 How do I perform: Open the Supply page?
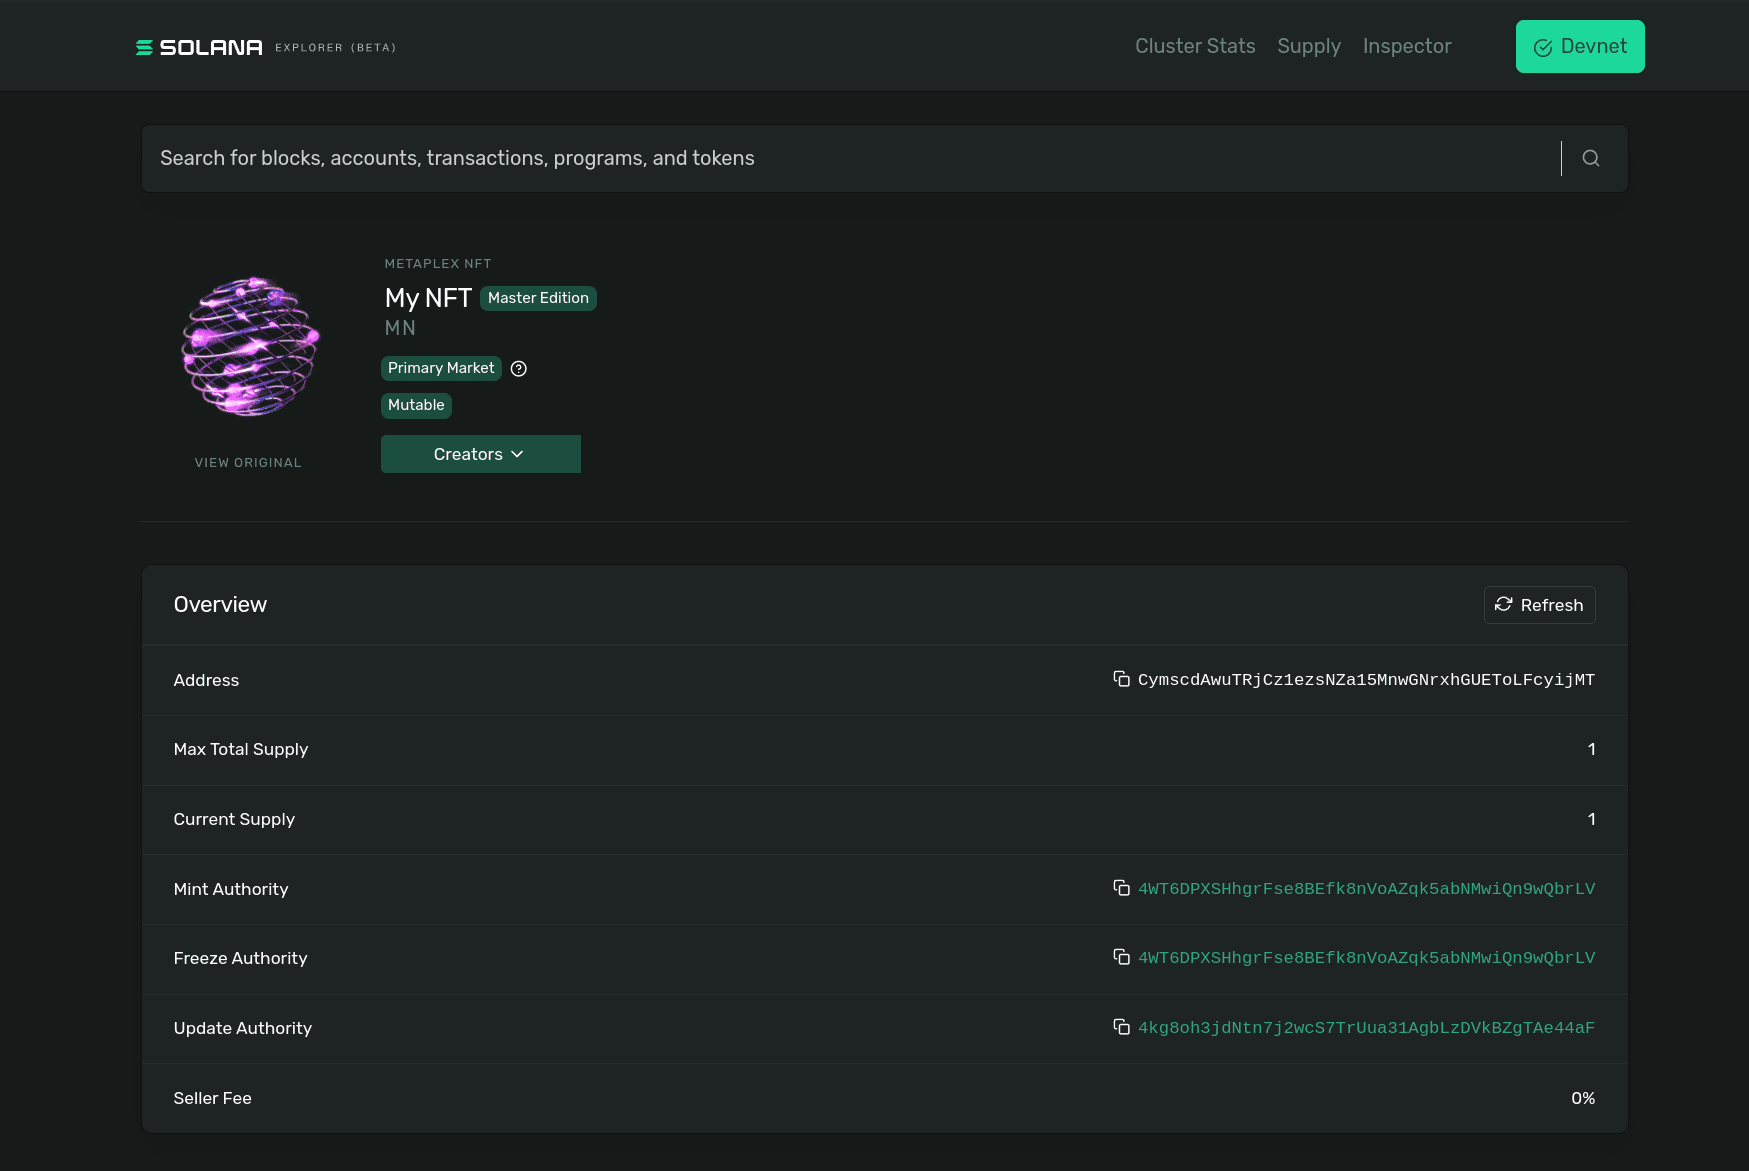coord(1309,46)
